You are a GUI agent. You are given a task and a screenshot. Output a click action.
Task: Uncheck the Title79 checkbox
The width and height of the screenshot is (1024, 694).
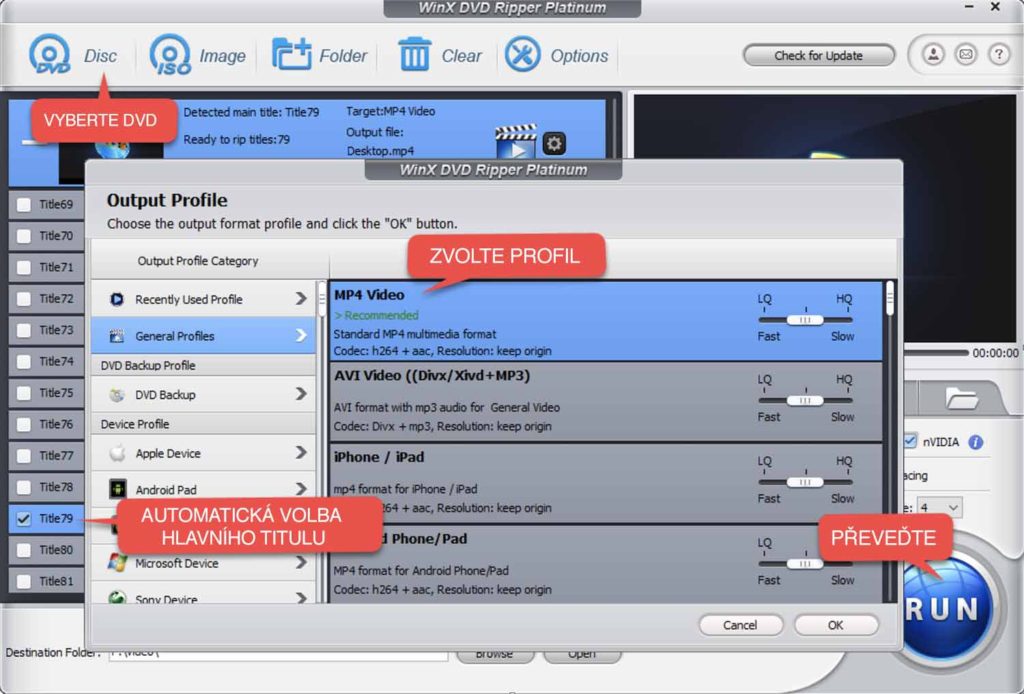pos(24,518)
